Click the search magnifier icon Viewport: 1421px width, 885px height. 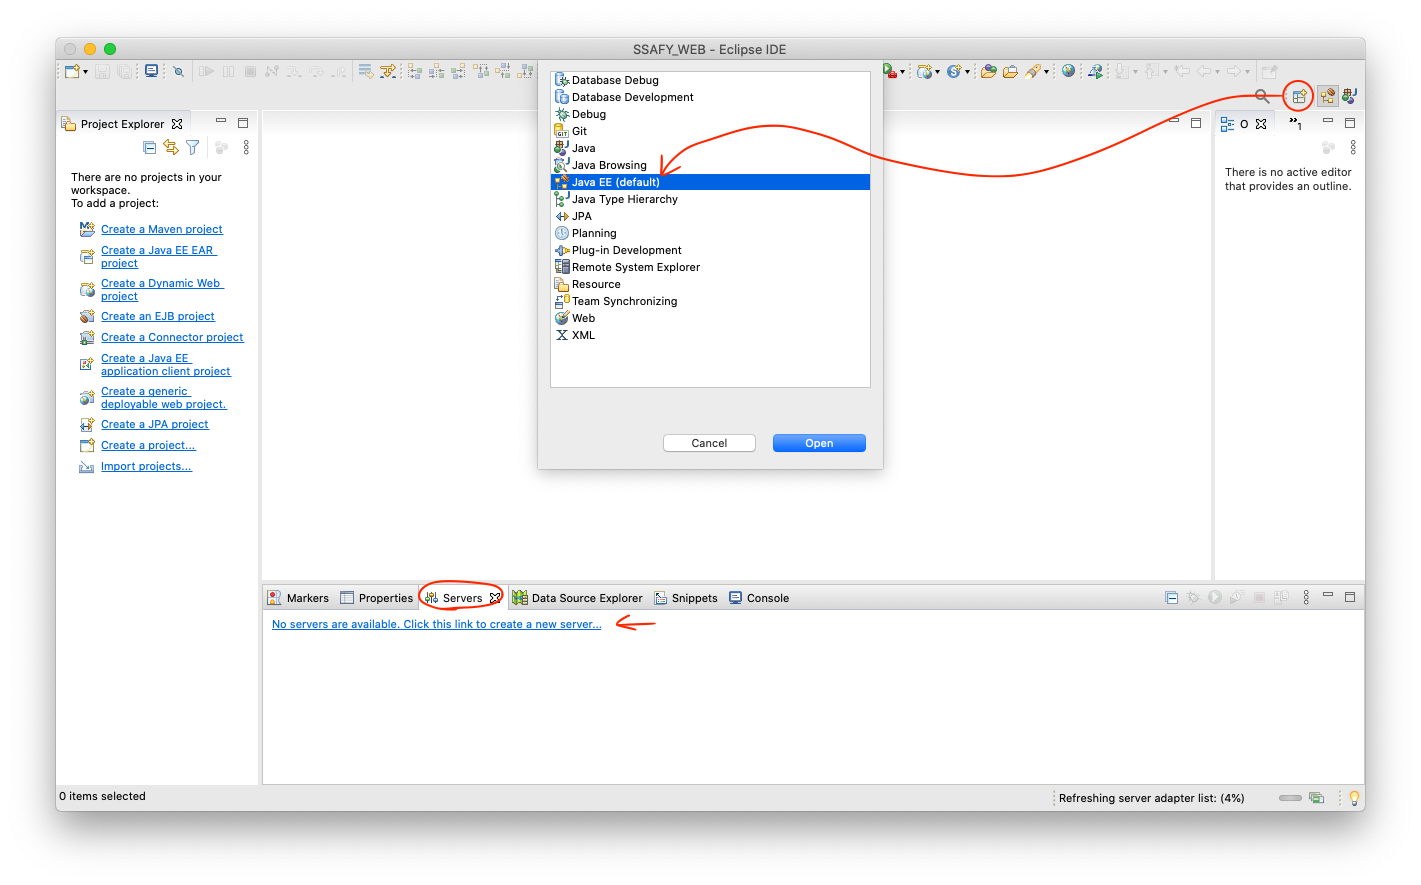point(1262,96)
